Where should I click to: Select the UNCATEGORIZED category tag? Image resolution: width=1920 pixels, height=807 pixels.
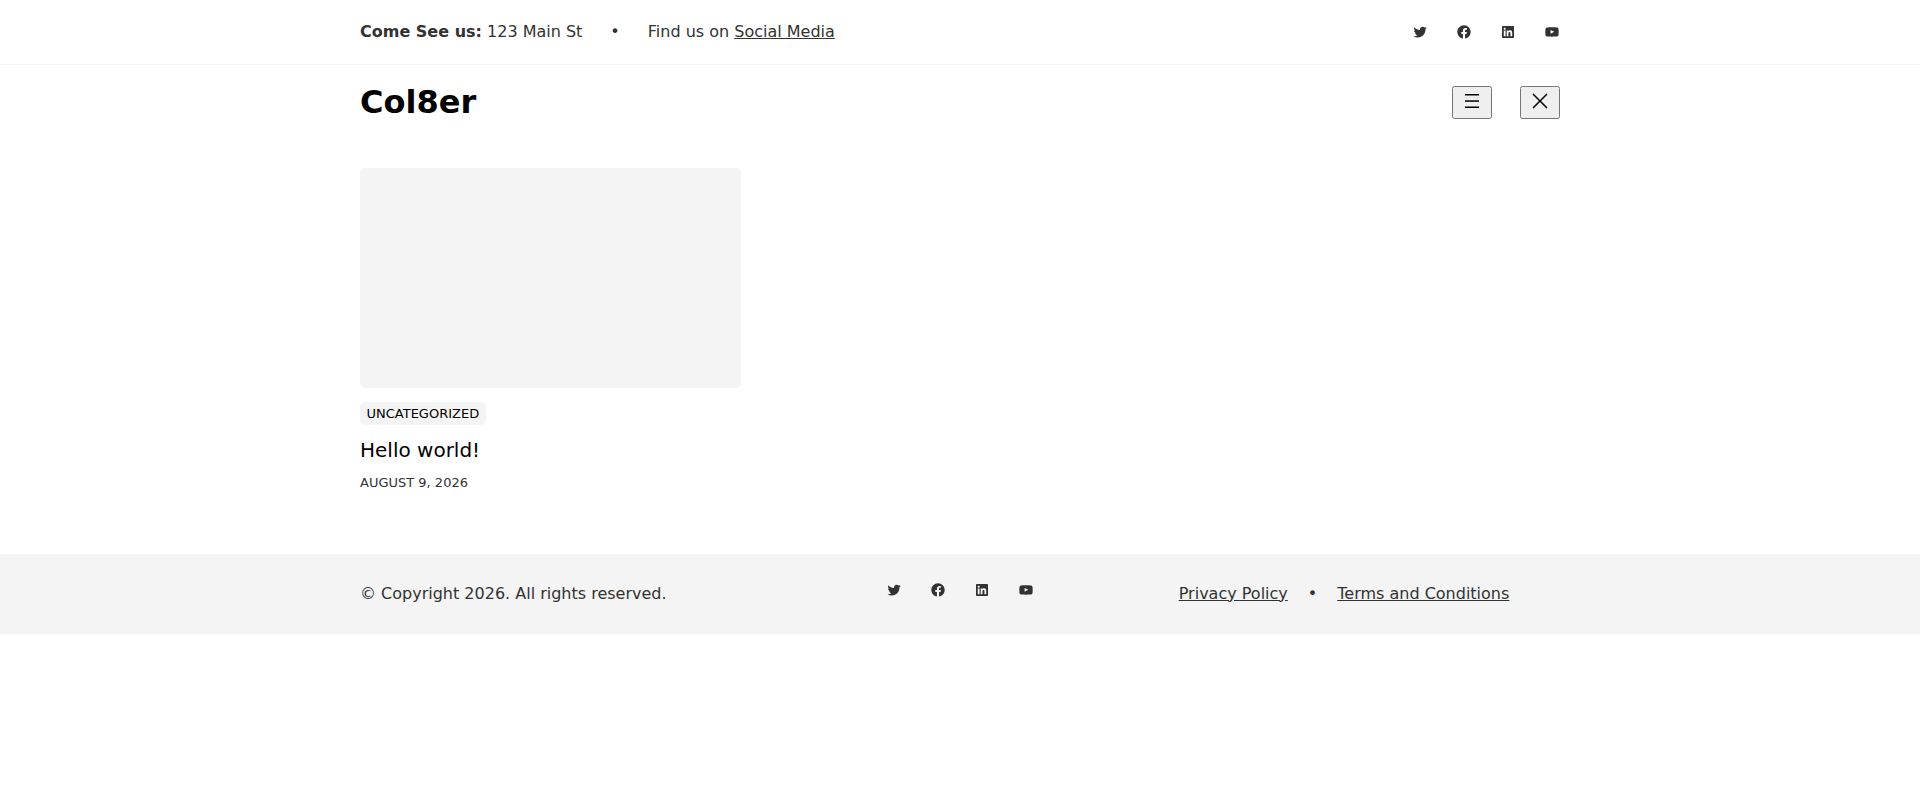[x=423, y=414]
